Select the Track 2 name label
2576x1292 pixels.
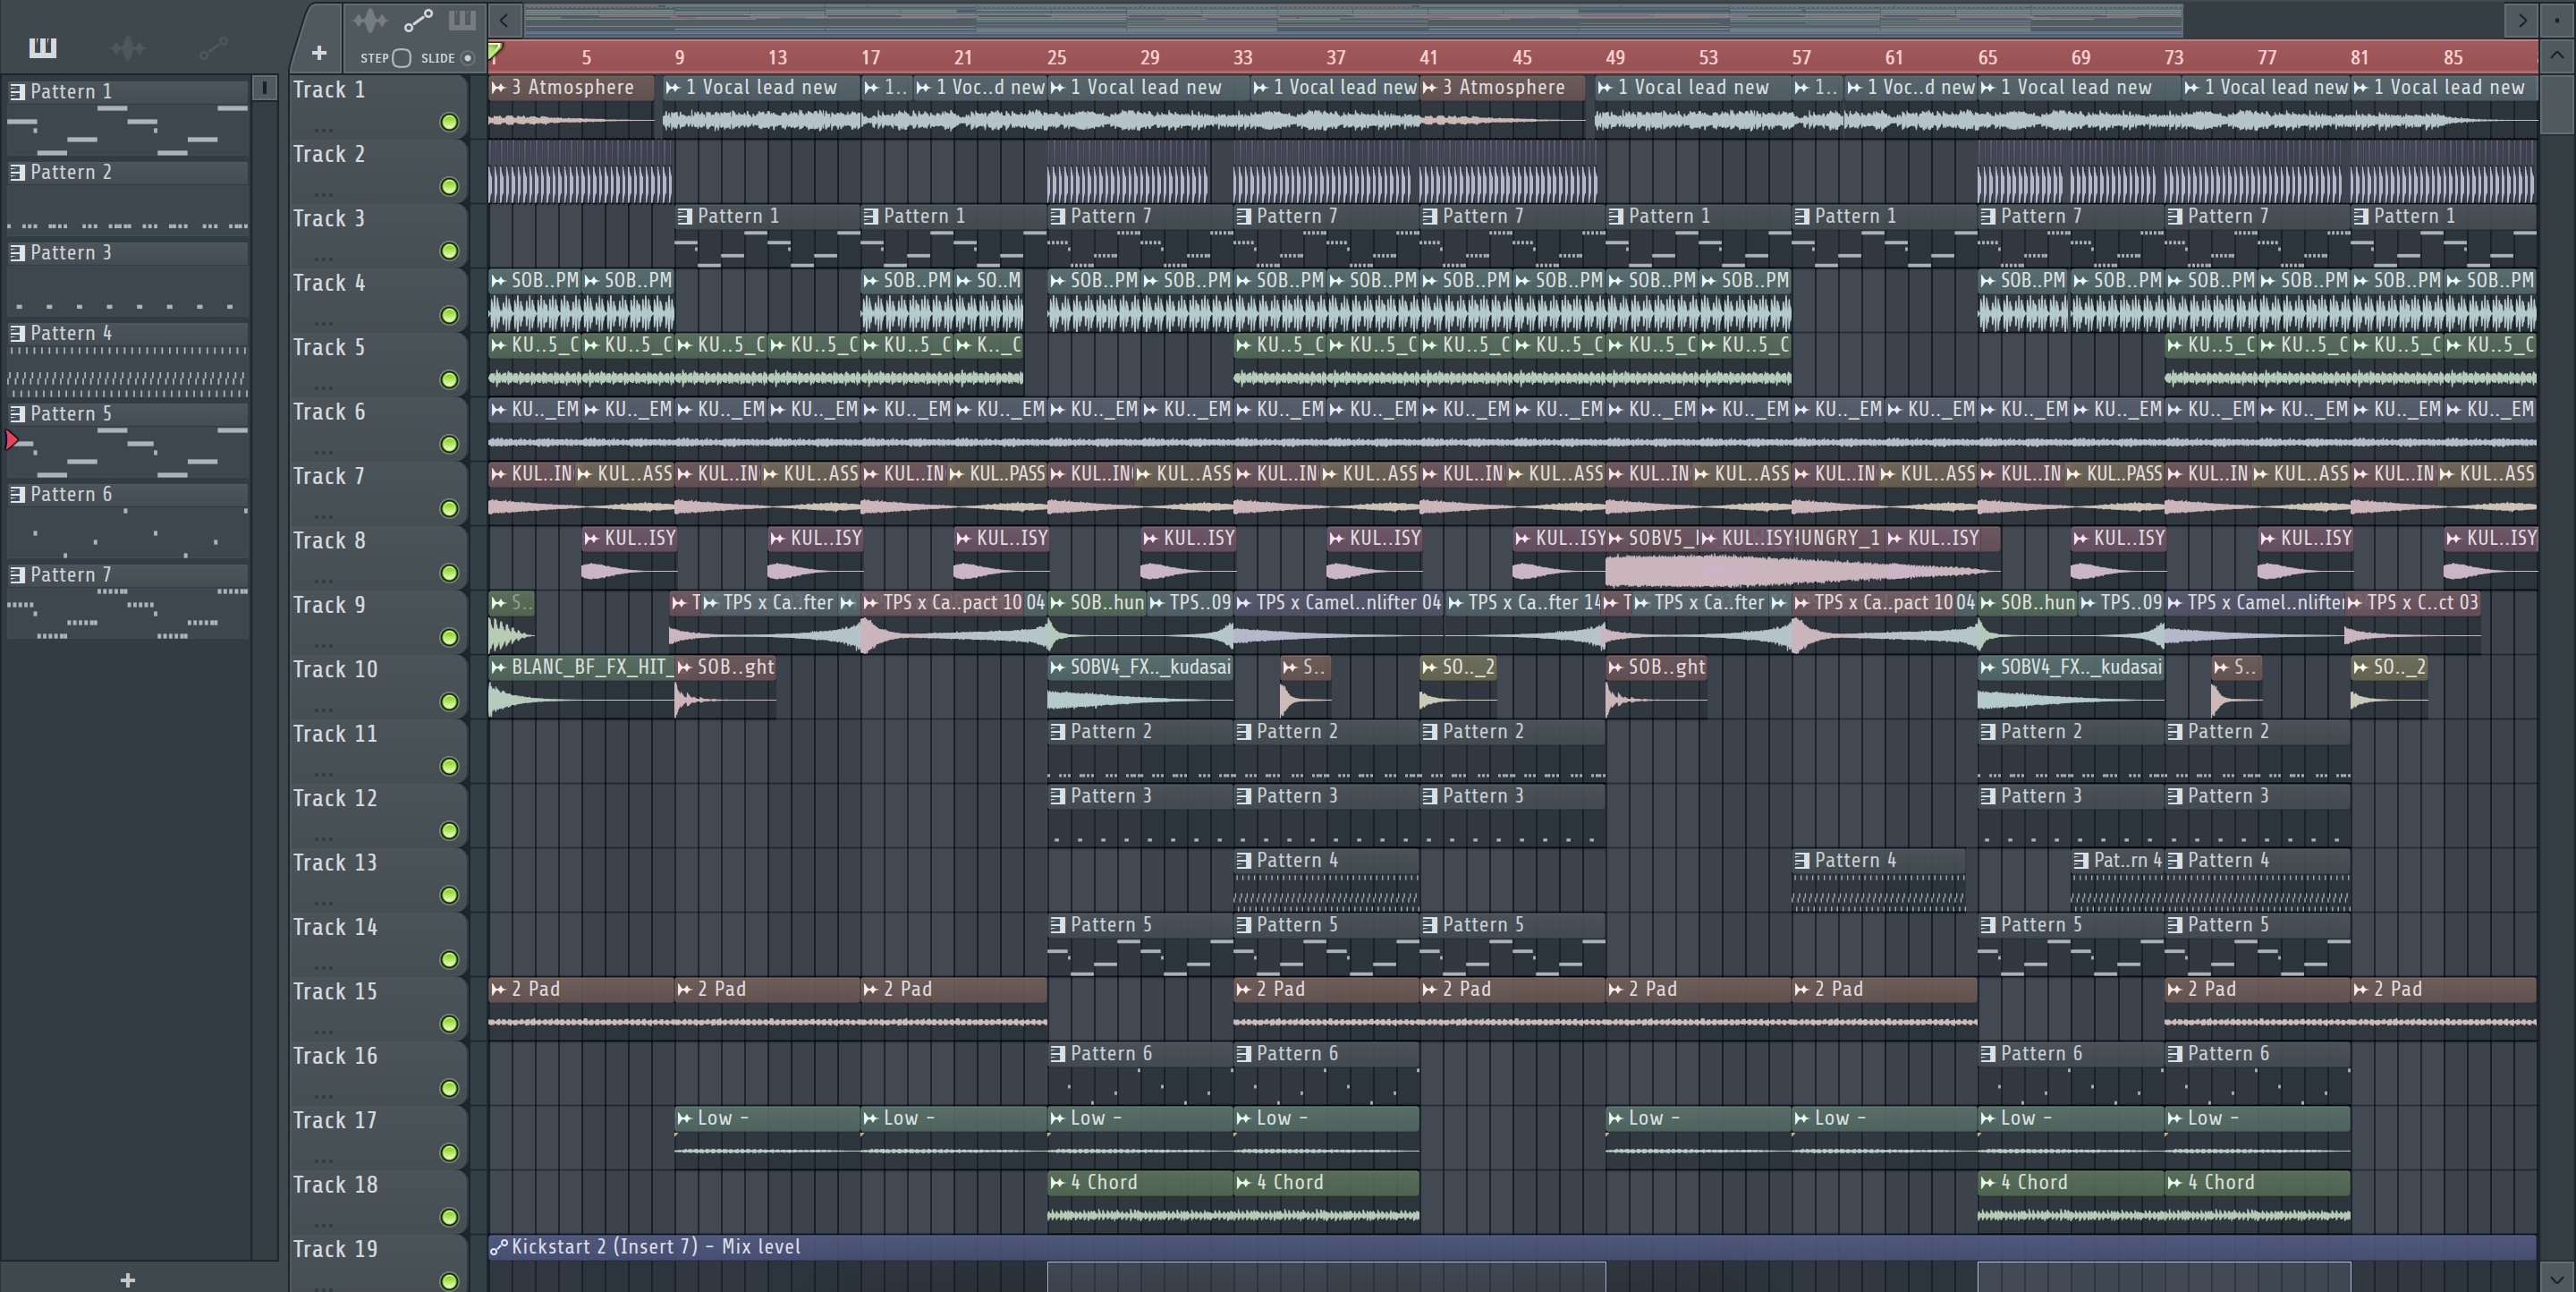[329, 154]
